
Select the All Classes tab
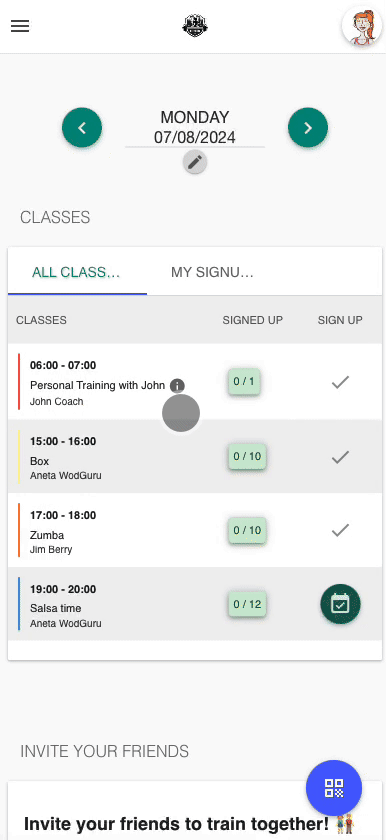click(x=77, y=272)
